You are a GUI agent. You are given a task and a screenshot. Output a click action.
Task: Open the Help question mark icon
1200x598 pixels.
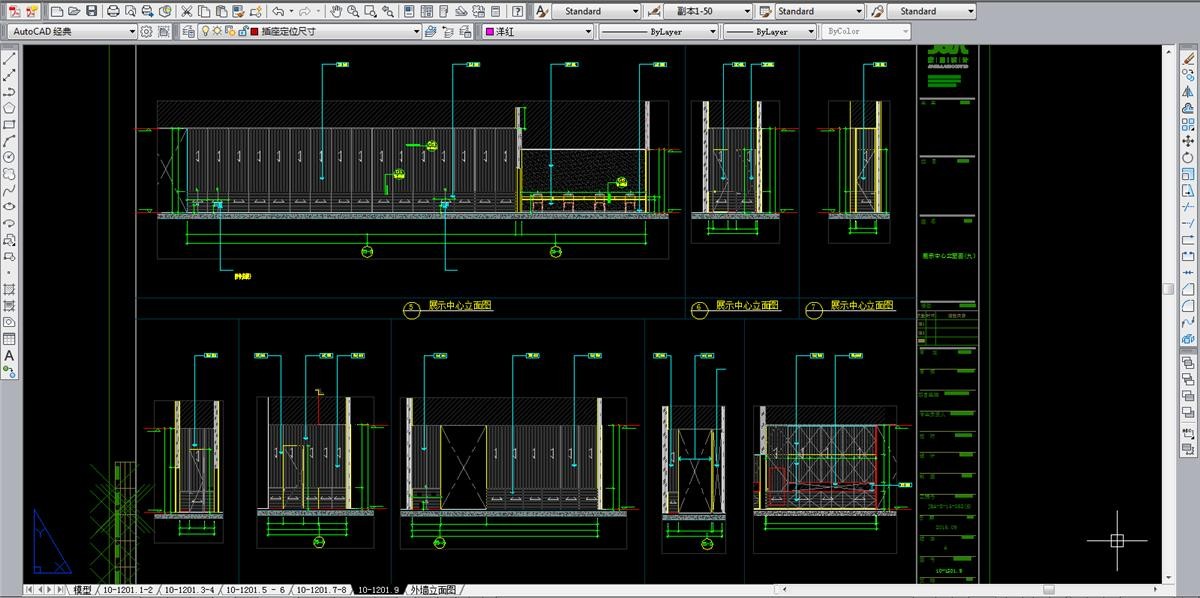click(518, 11)
